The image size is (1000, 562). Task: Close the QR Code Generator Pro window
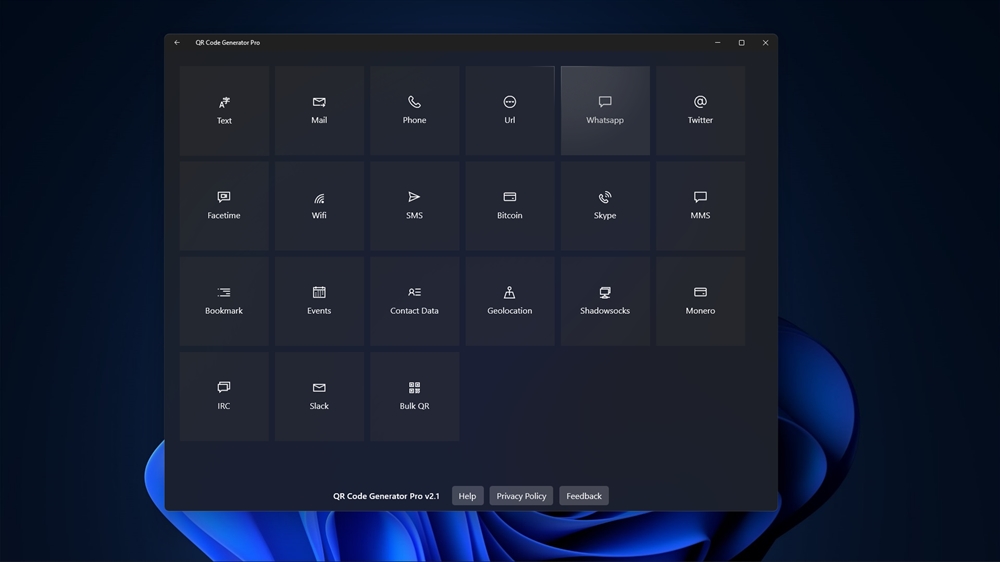(x=765, y=43)
